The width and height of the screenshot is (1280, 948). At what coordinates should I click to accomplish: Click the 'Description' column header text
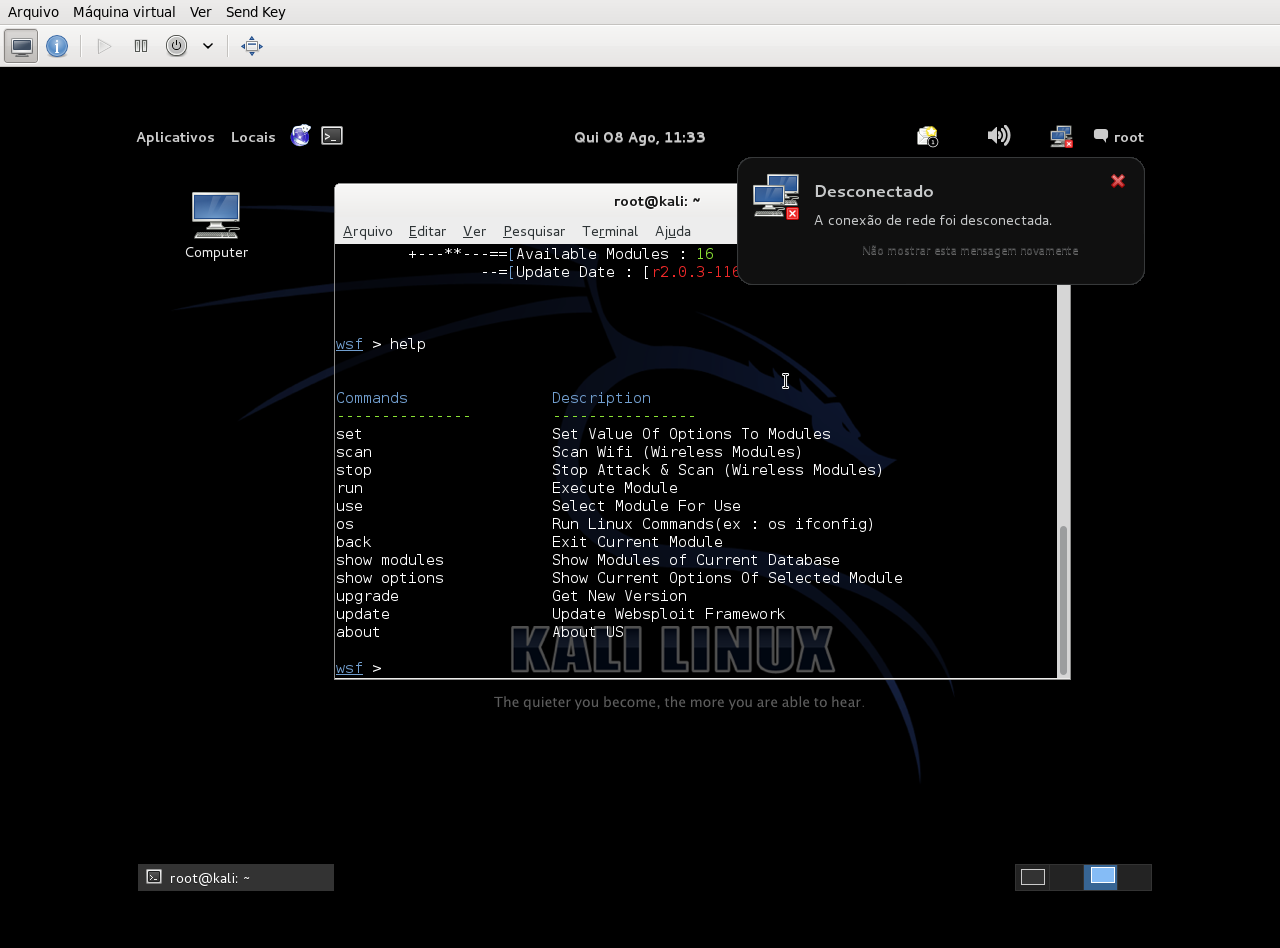601,398
